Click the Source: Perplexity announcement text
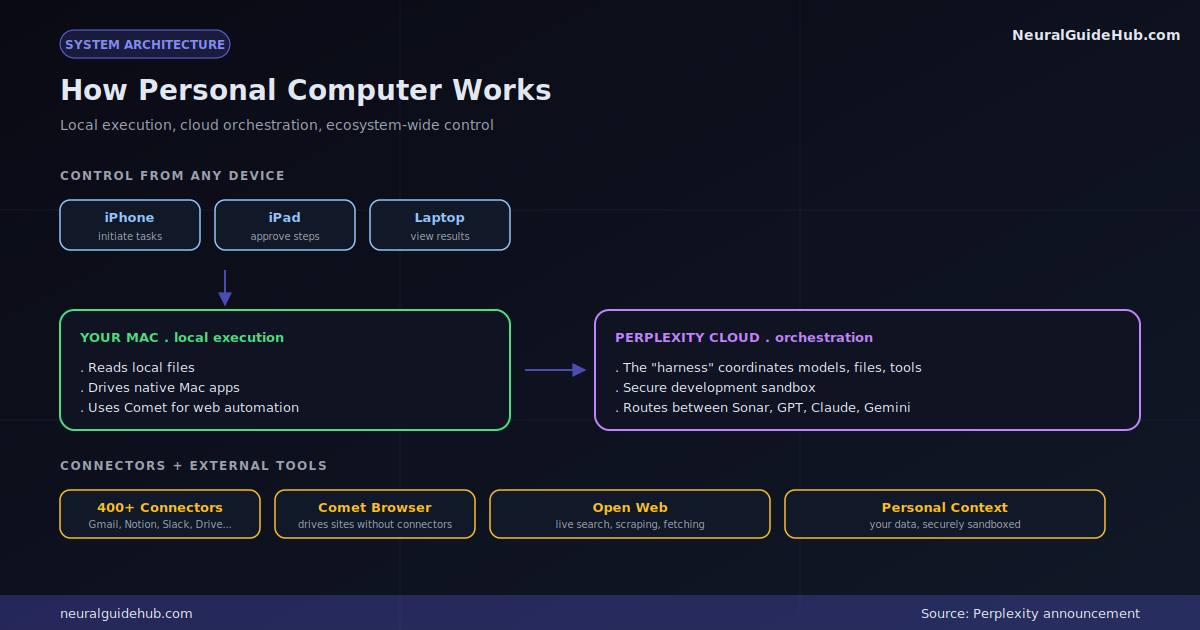 click(1030, 614)
